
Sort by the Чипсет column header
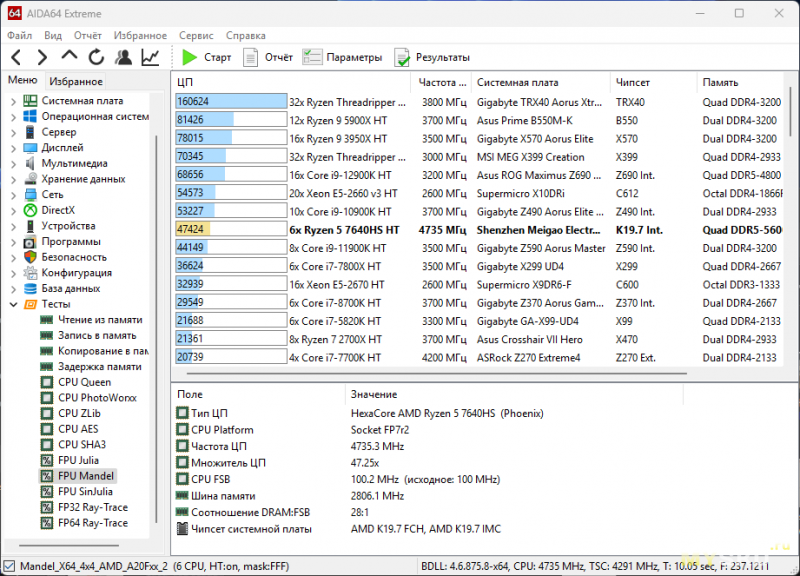[653, 82]
